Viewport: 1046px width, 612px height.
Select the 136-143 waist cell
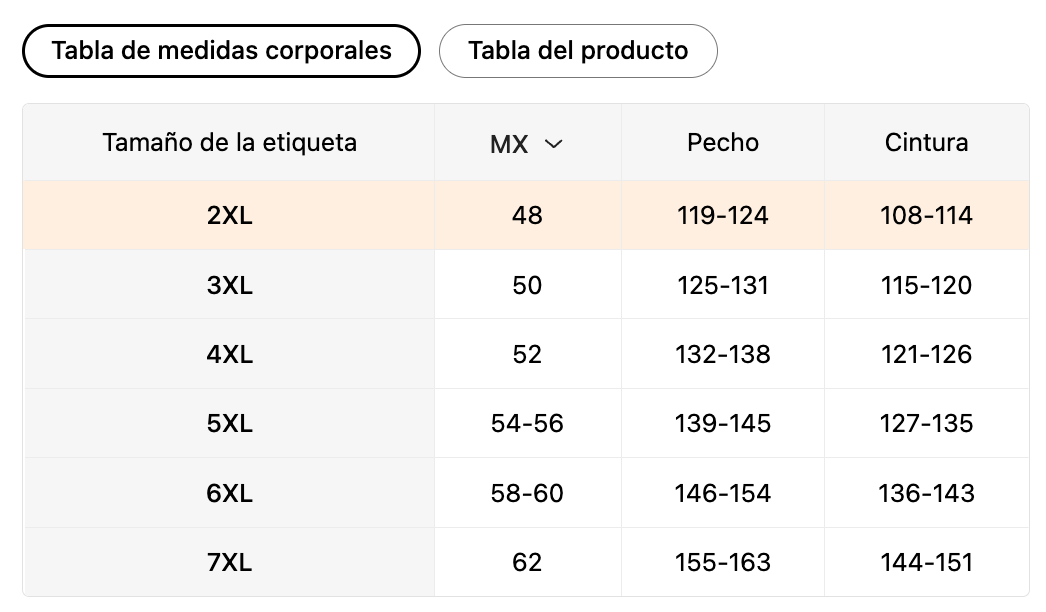click(x=926, y=493)
